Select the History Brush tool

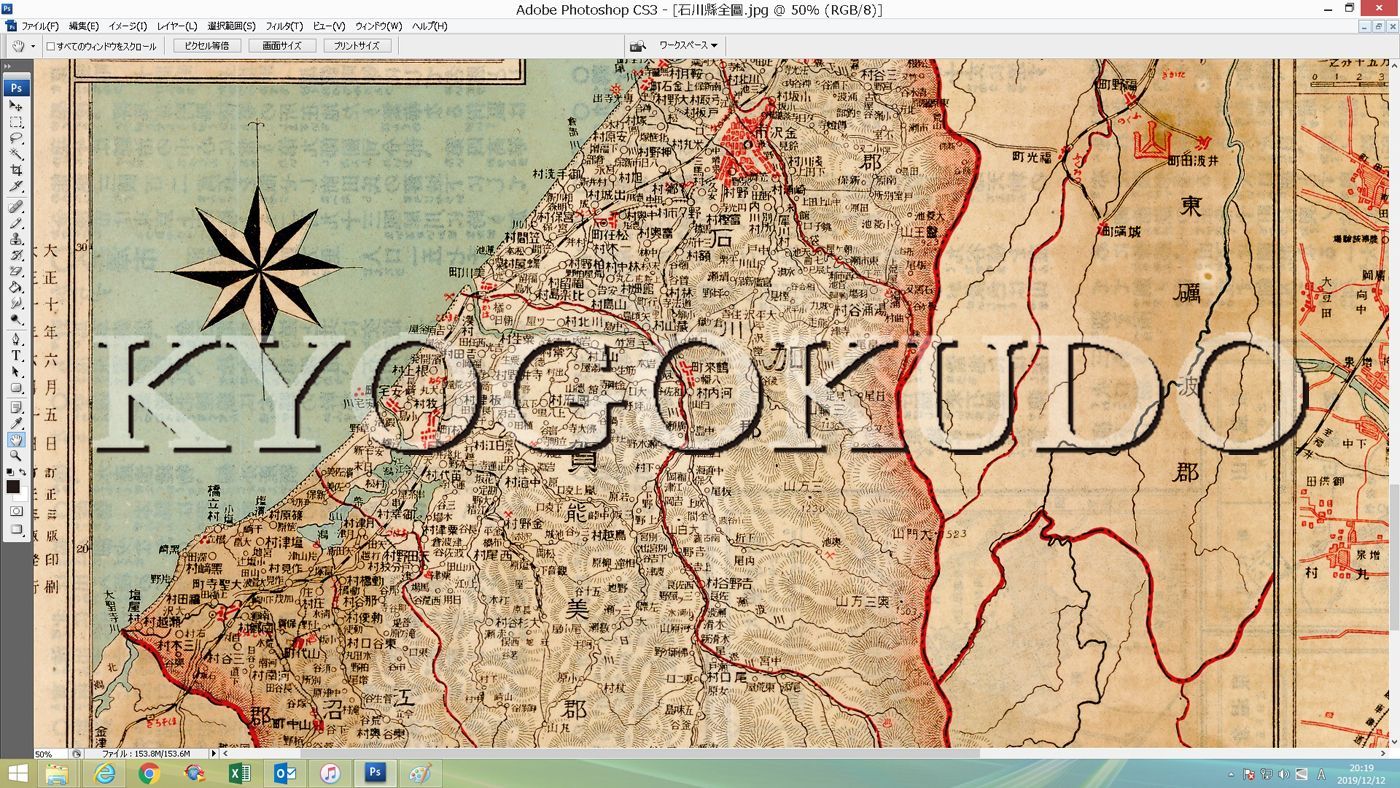tap(16, 255)
